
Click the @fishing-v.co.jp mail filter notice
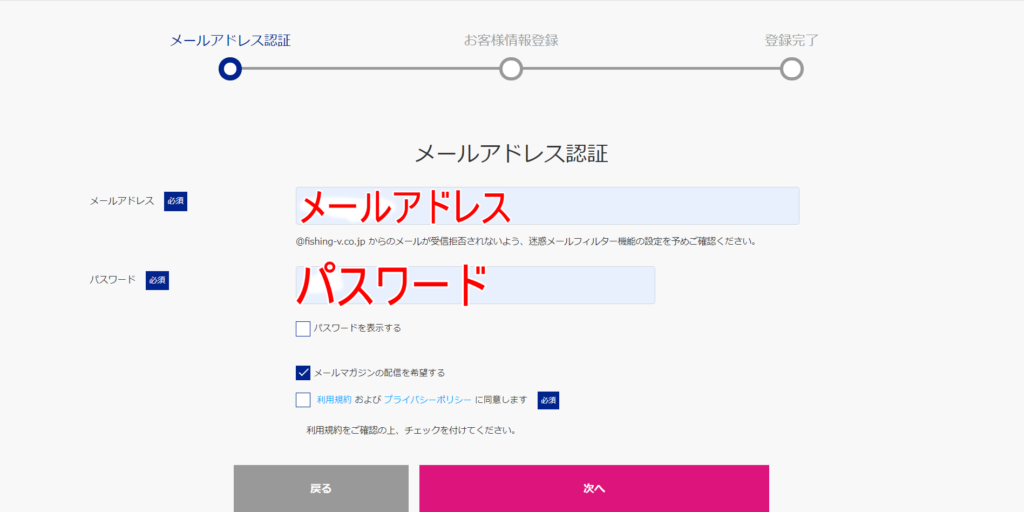pyautogui.click(x=526, y=241)
